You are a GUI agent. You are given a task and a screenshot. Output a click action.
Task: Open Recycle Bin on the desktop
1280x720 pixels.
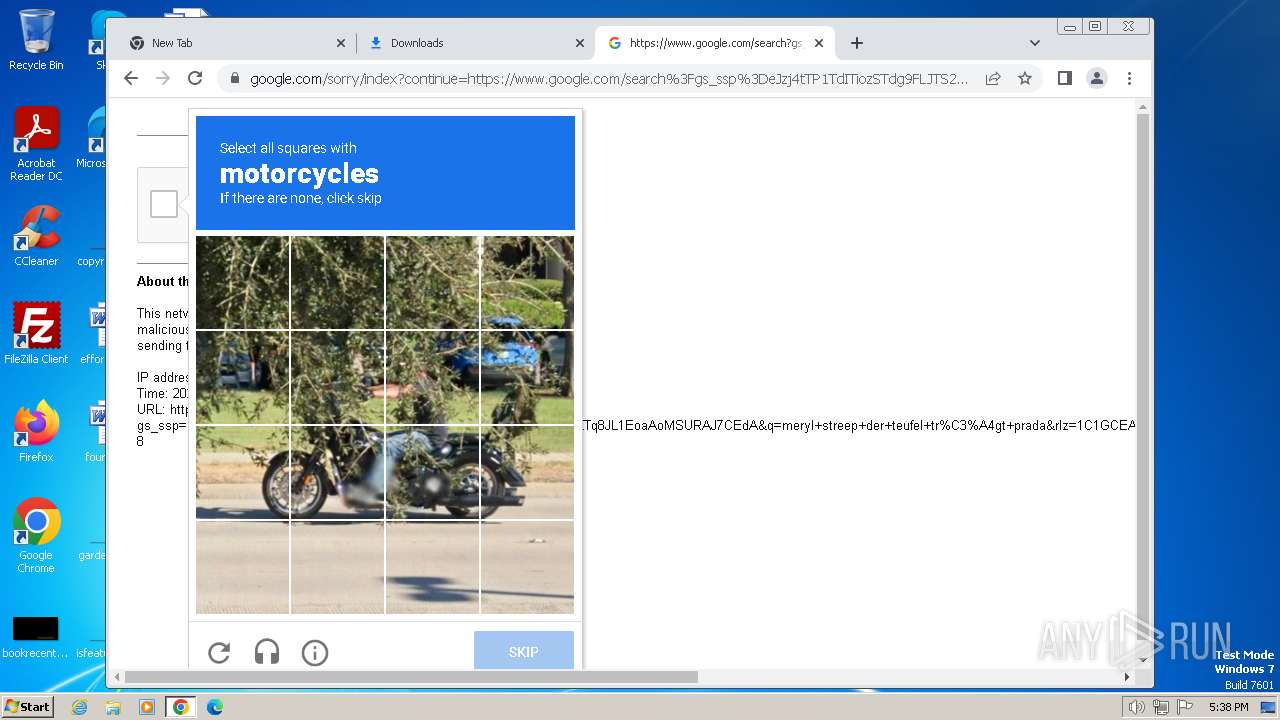(x=36, y=40)
